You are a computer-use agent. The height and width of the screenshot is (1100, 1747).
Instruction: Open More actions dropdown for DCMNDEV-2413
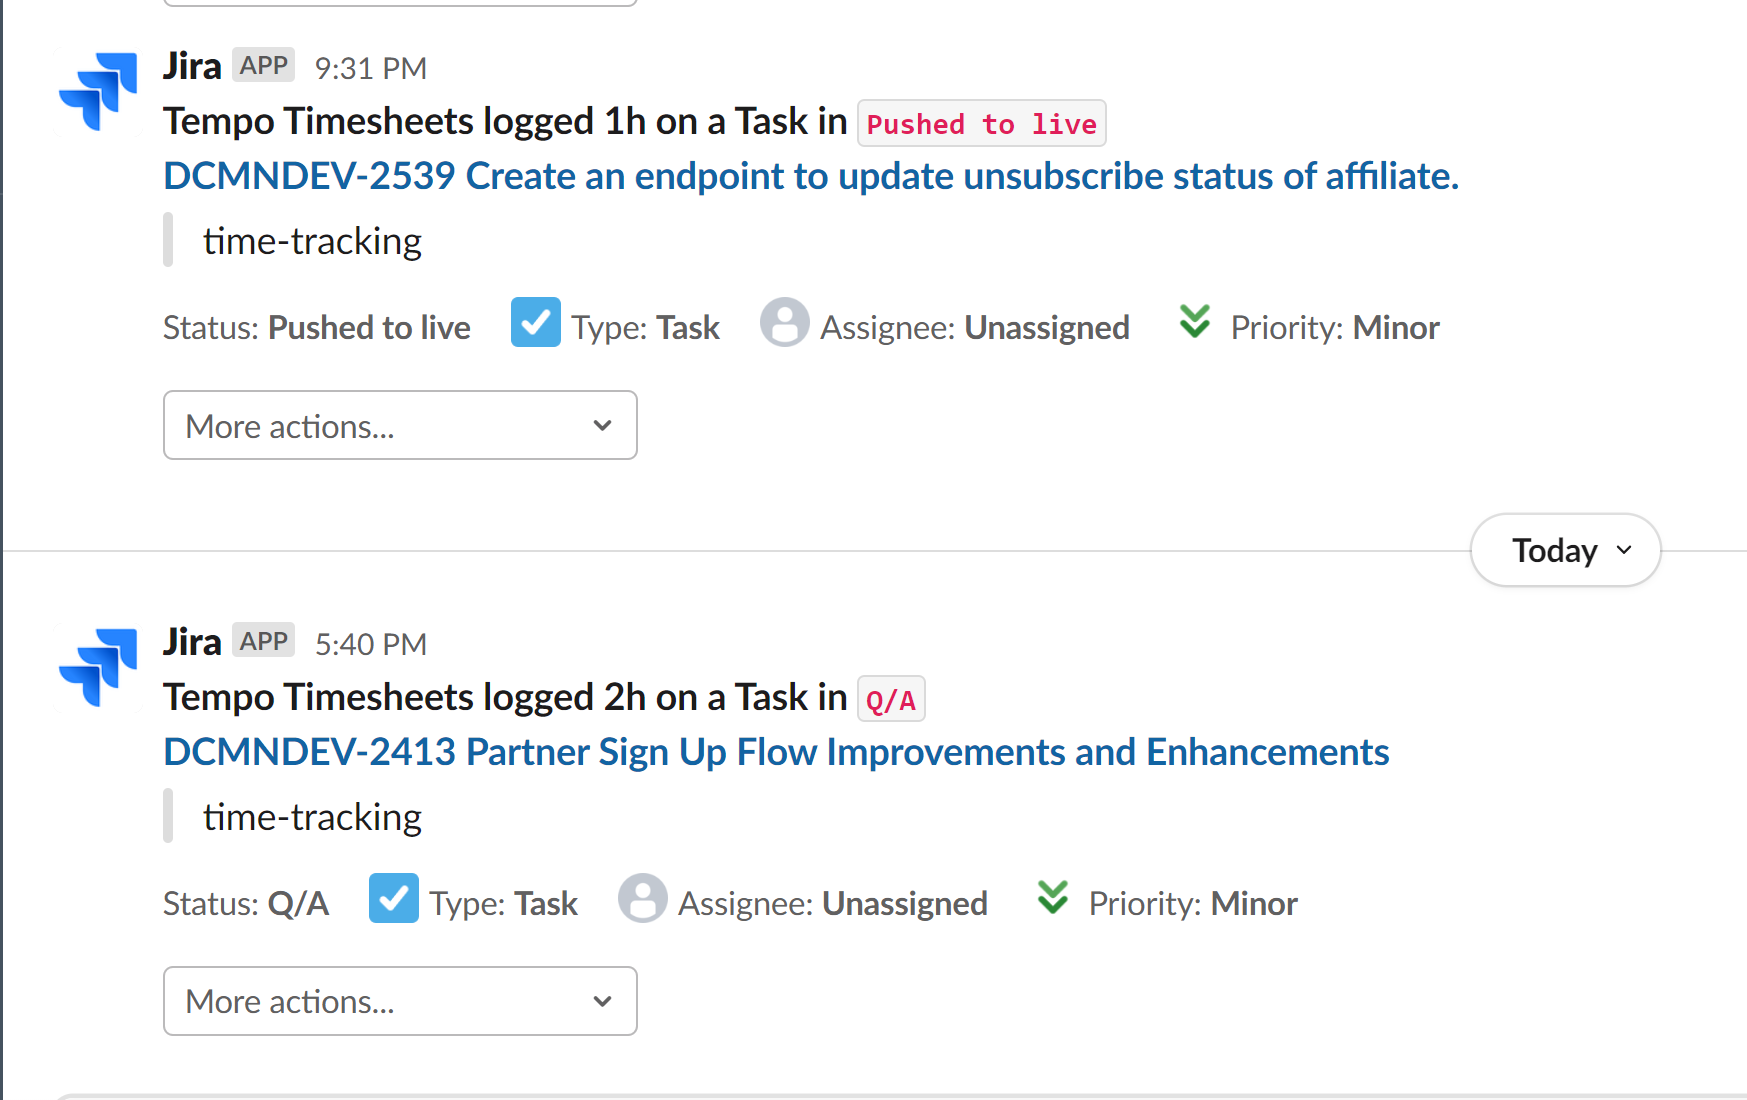click(x=400, y=1001)
